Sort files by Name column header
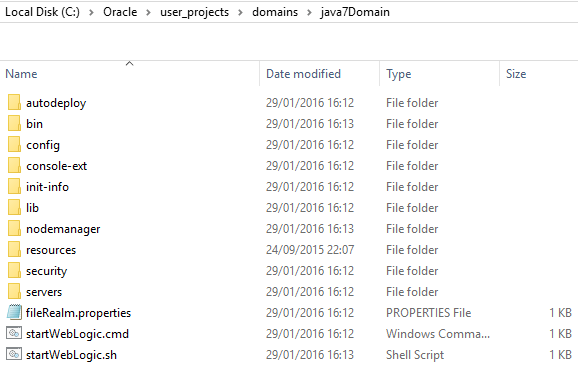 [129, 74]
